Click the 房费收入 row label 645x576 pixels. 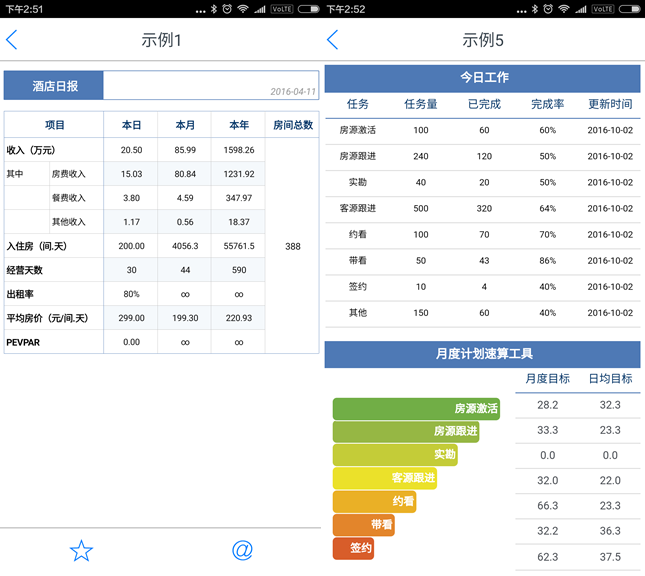(x=68, y=174)
